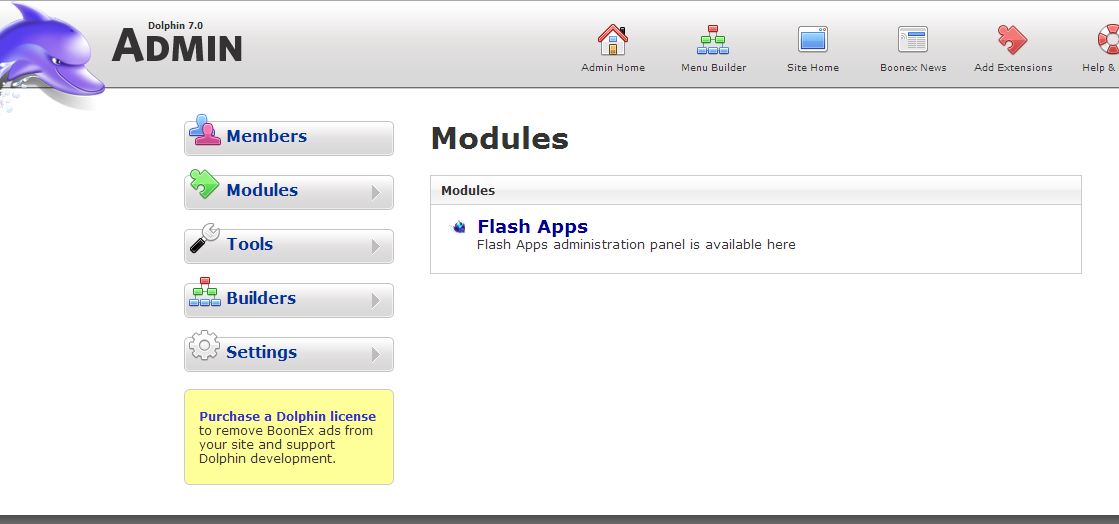Expand the Modules sidebar arrow
The width and height of the screenshot is (1119, 524).
376,192
